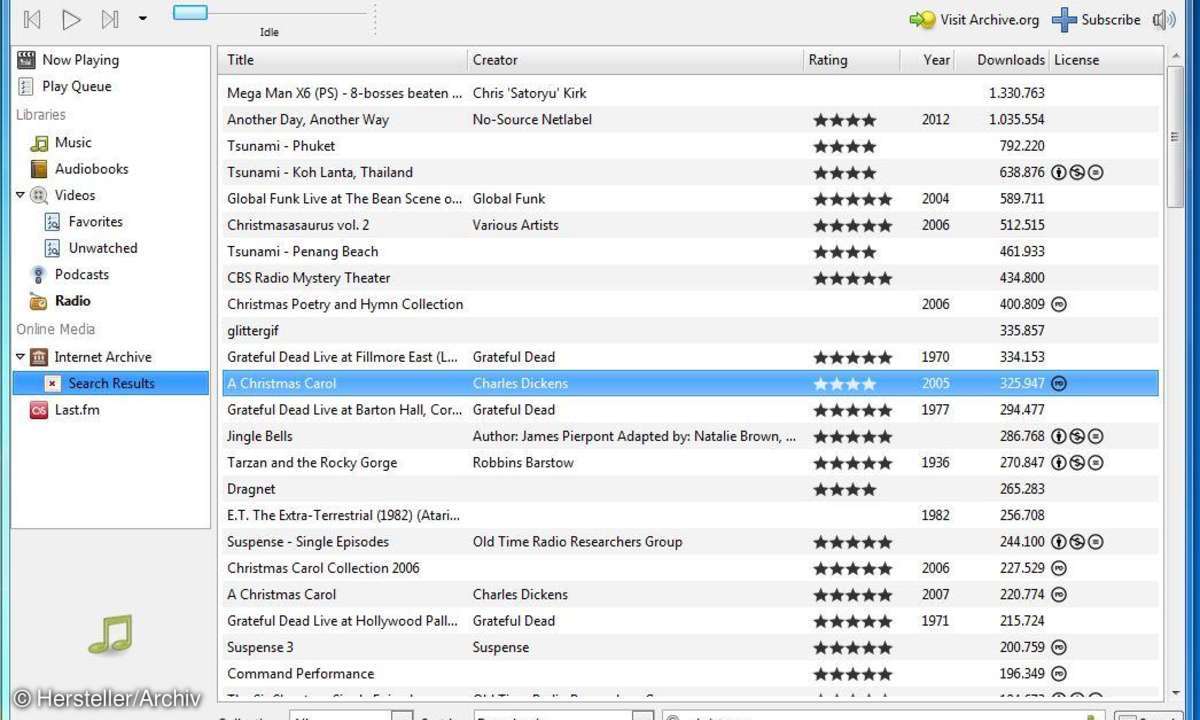This screenshot has width=1200, height=720.
Task: Click creator Robbins Barstow cell
Action: coord(523,462)
